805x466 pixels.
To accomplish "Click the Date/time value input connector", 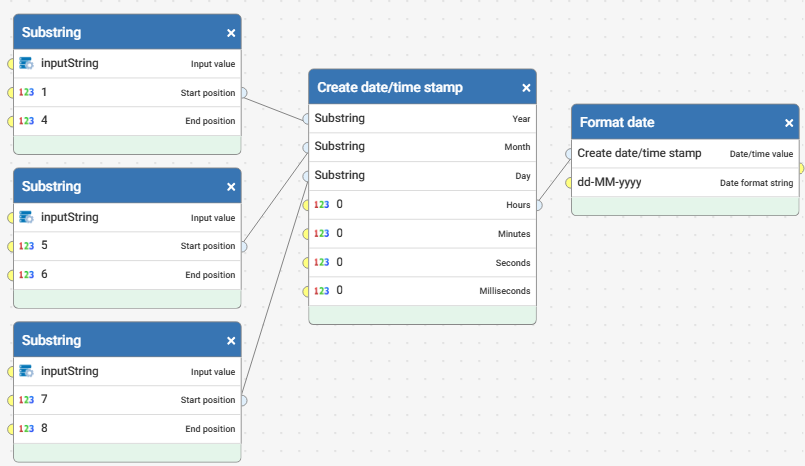I will [569, 153].
